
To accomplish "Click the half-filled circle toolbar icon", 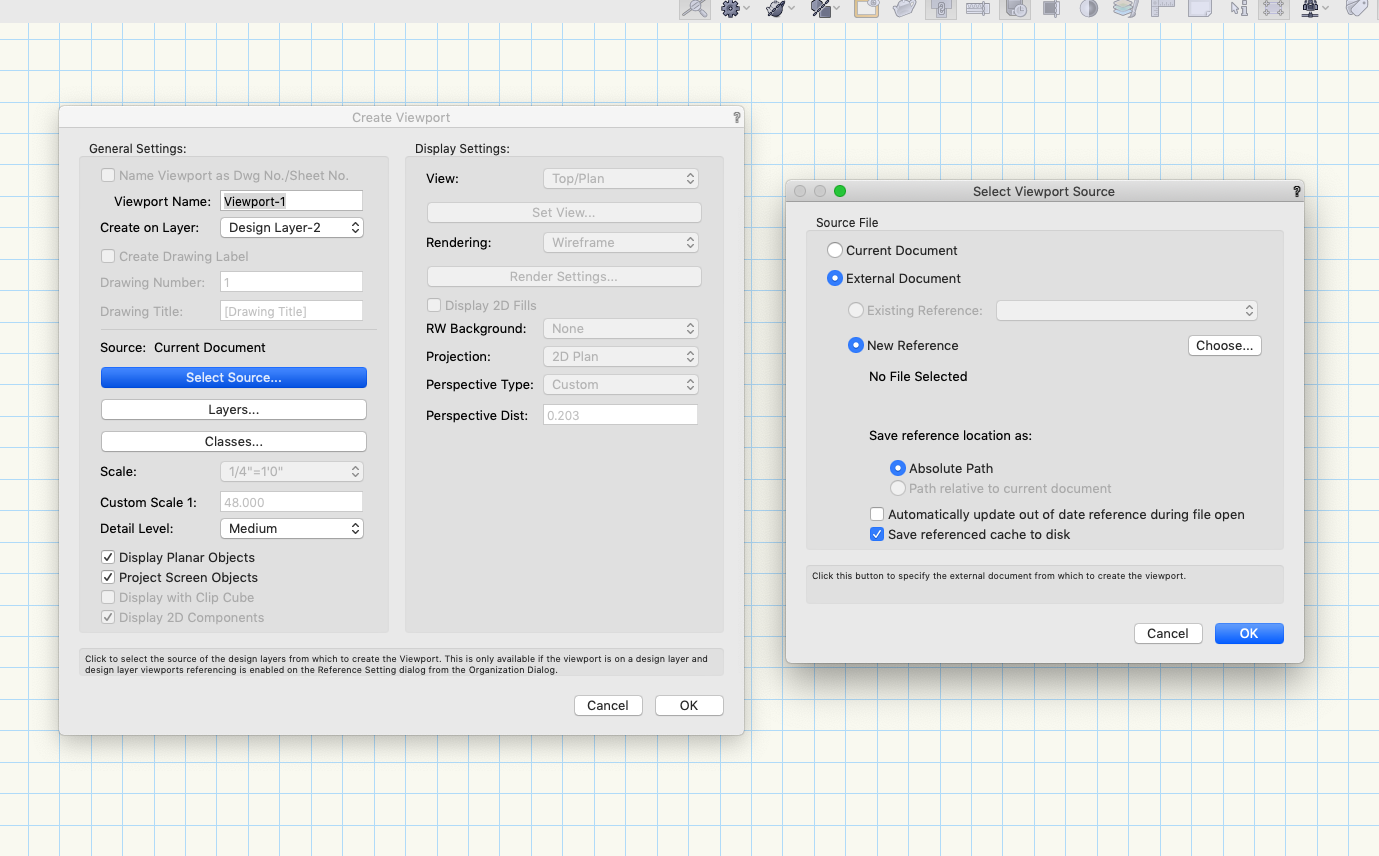I will point(1088,9).
